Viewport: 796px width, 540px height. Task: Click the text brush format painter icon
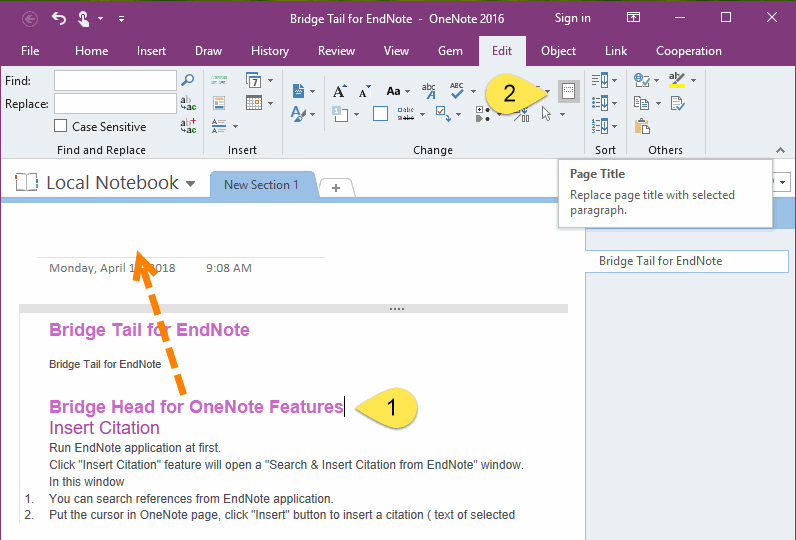[298, 114]
